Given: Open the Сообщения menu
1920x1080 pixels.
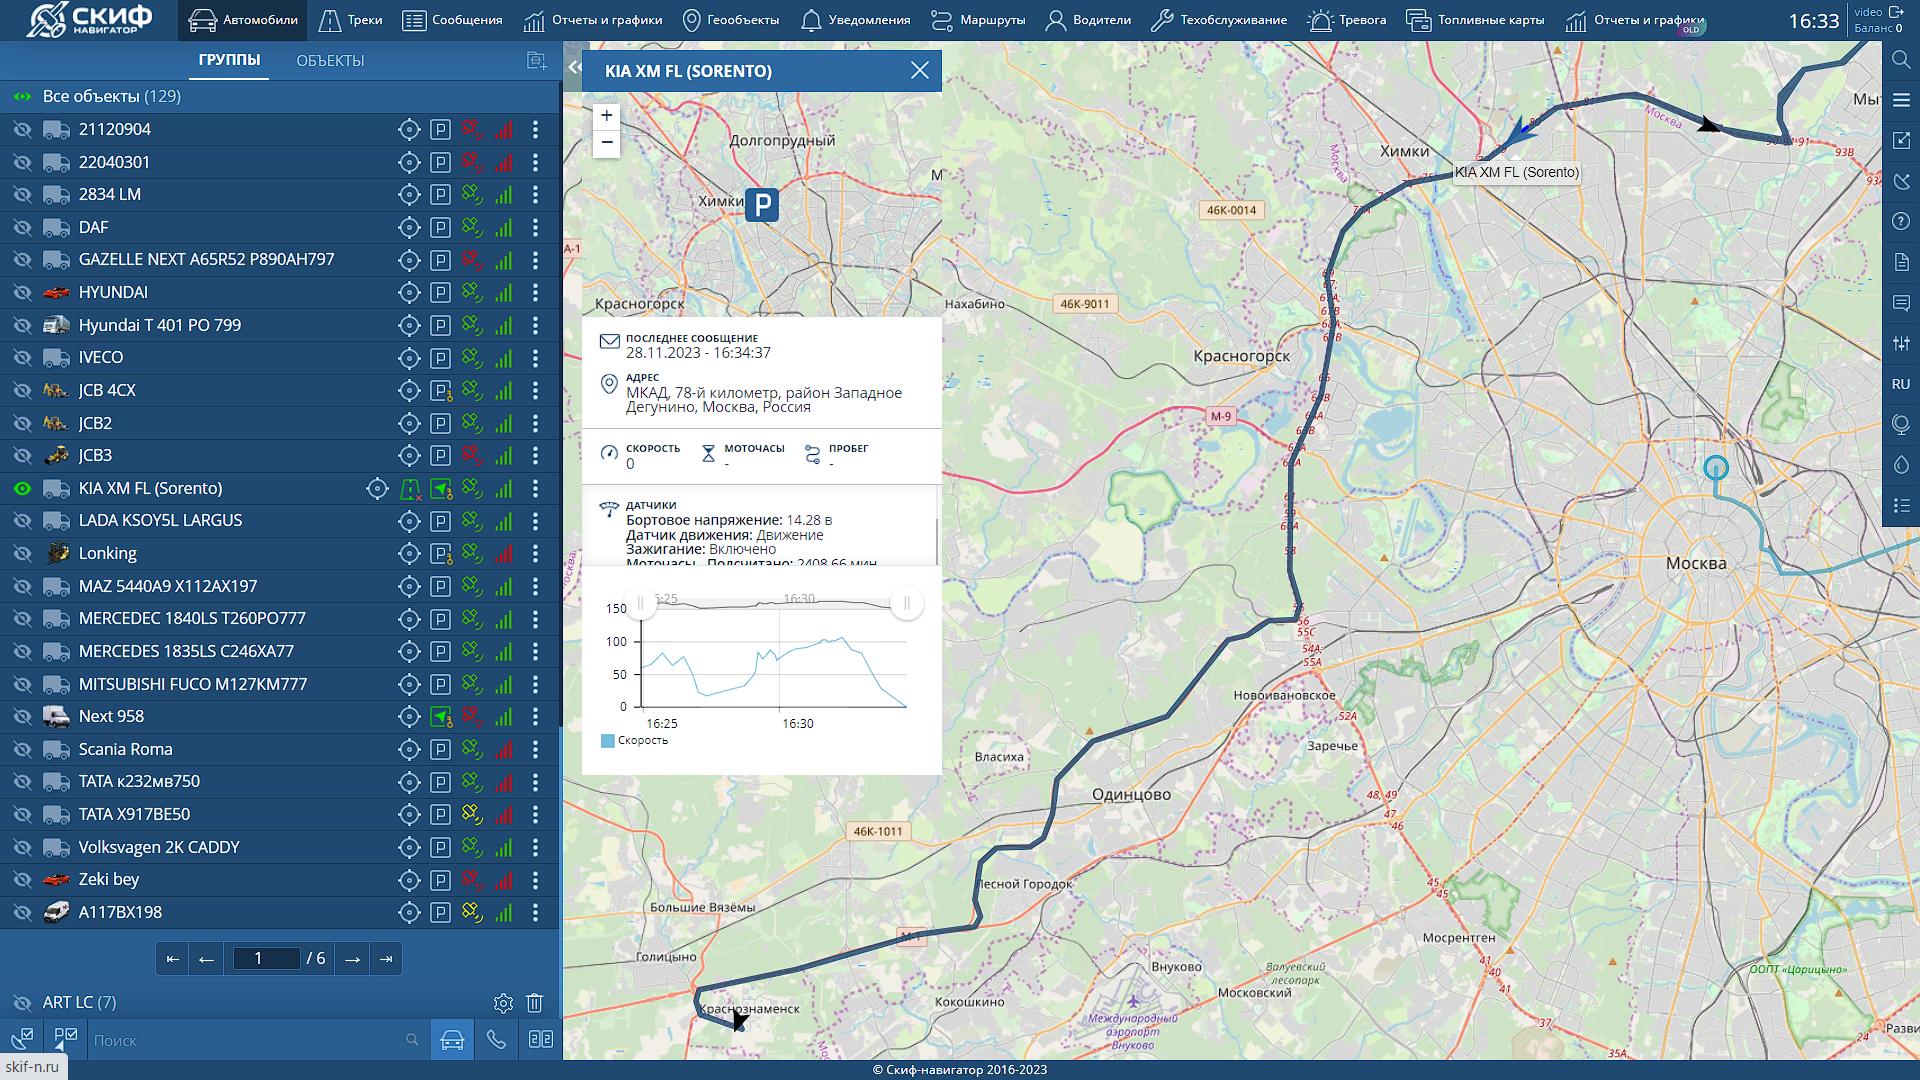Looking at the screenshot, I should tap(452, 20).
